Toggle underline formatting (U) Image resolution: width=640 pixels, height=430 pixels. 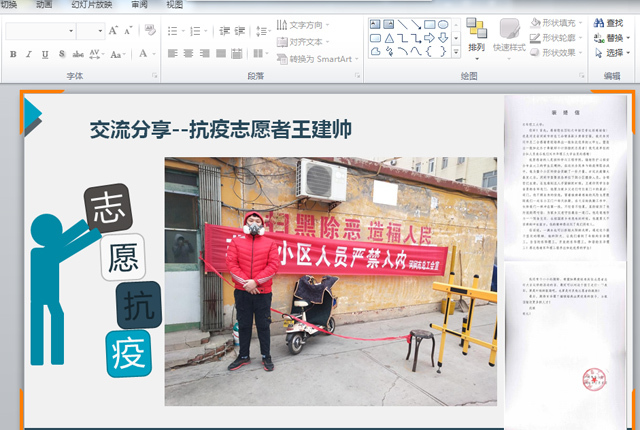pyautogui.click(x=45, y=54)
